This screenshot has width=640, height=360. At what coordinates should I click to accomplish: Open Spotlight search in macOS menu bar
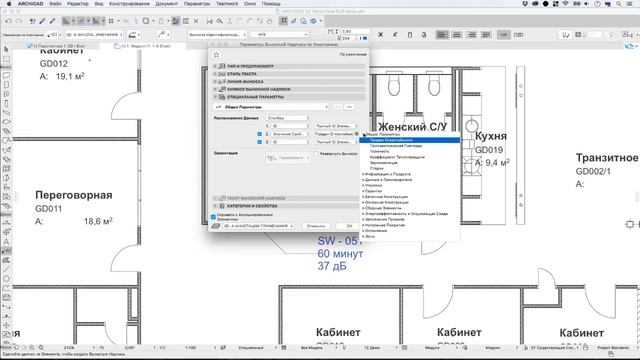point(619,4)
